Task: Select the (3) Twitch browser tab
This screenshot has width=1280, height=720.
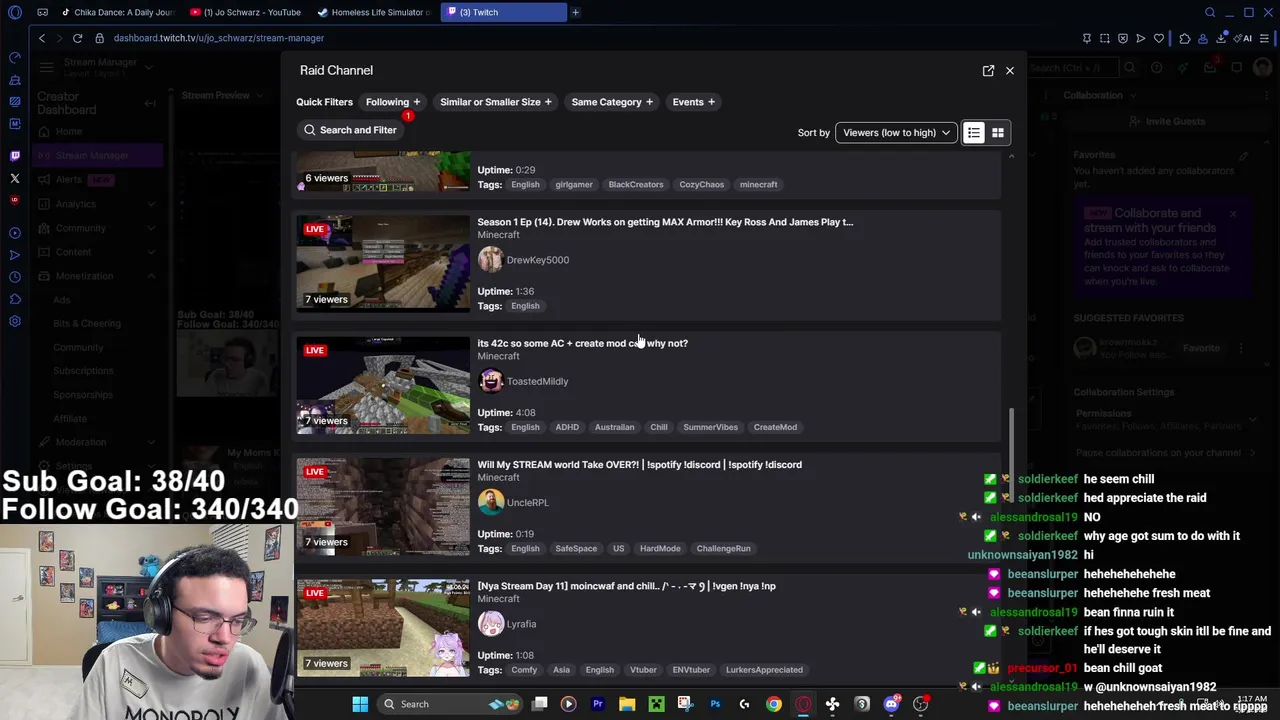Action: click(503, 12)
